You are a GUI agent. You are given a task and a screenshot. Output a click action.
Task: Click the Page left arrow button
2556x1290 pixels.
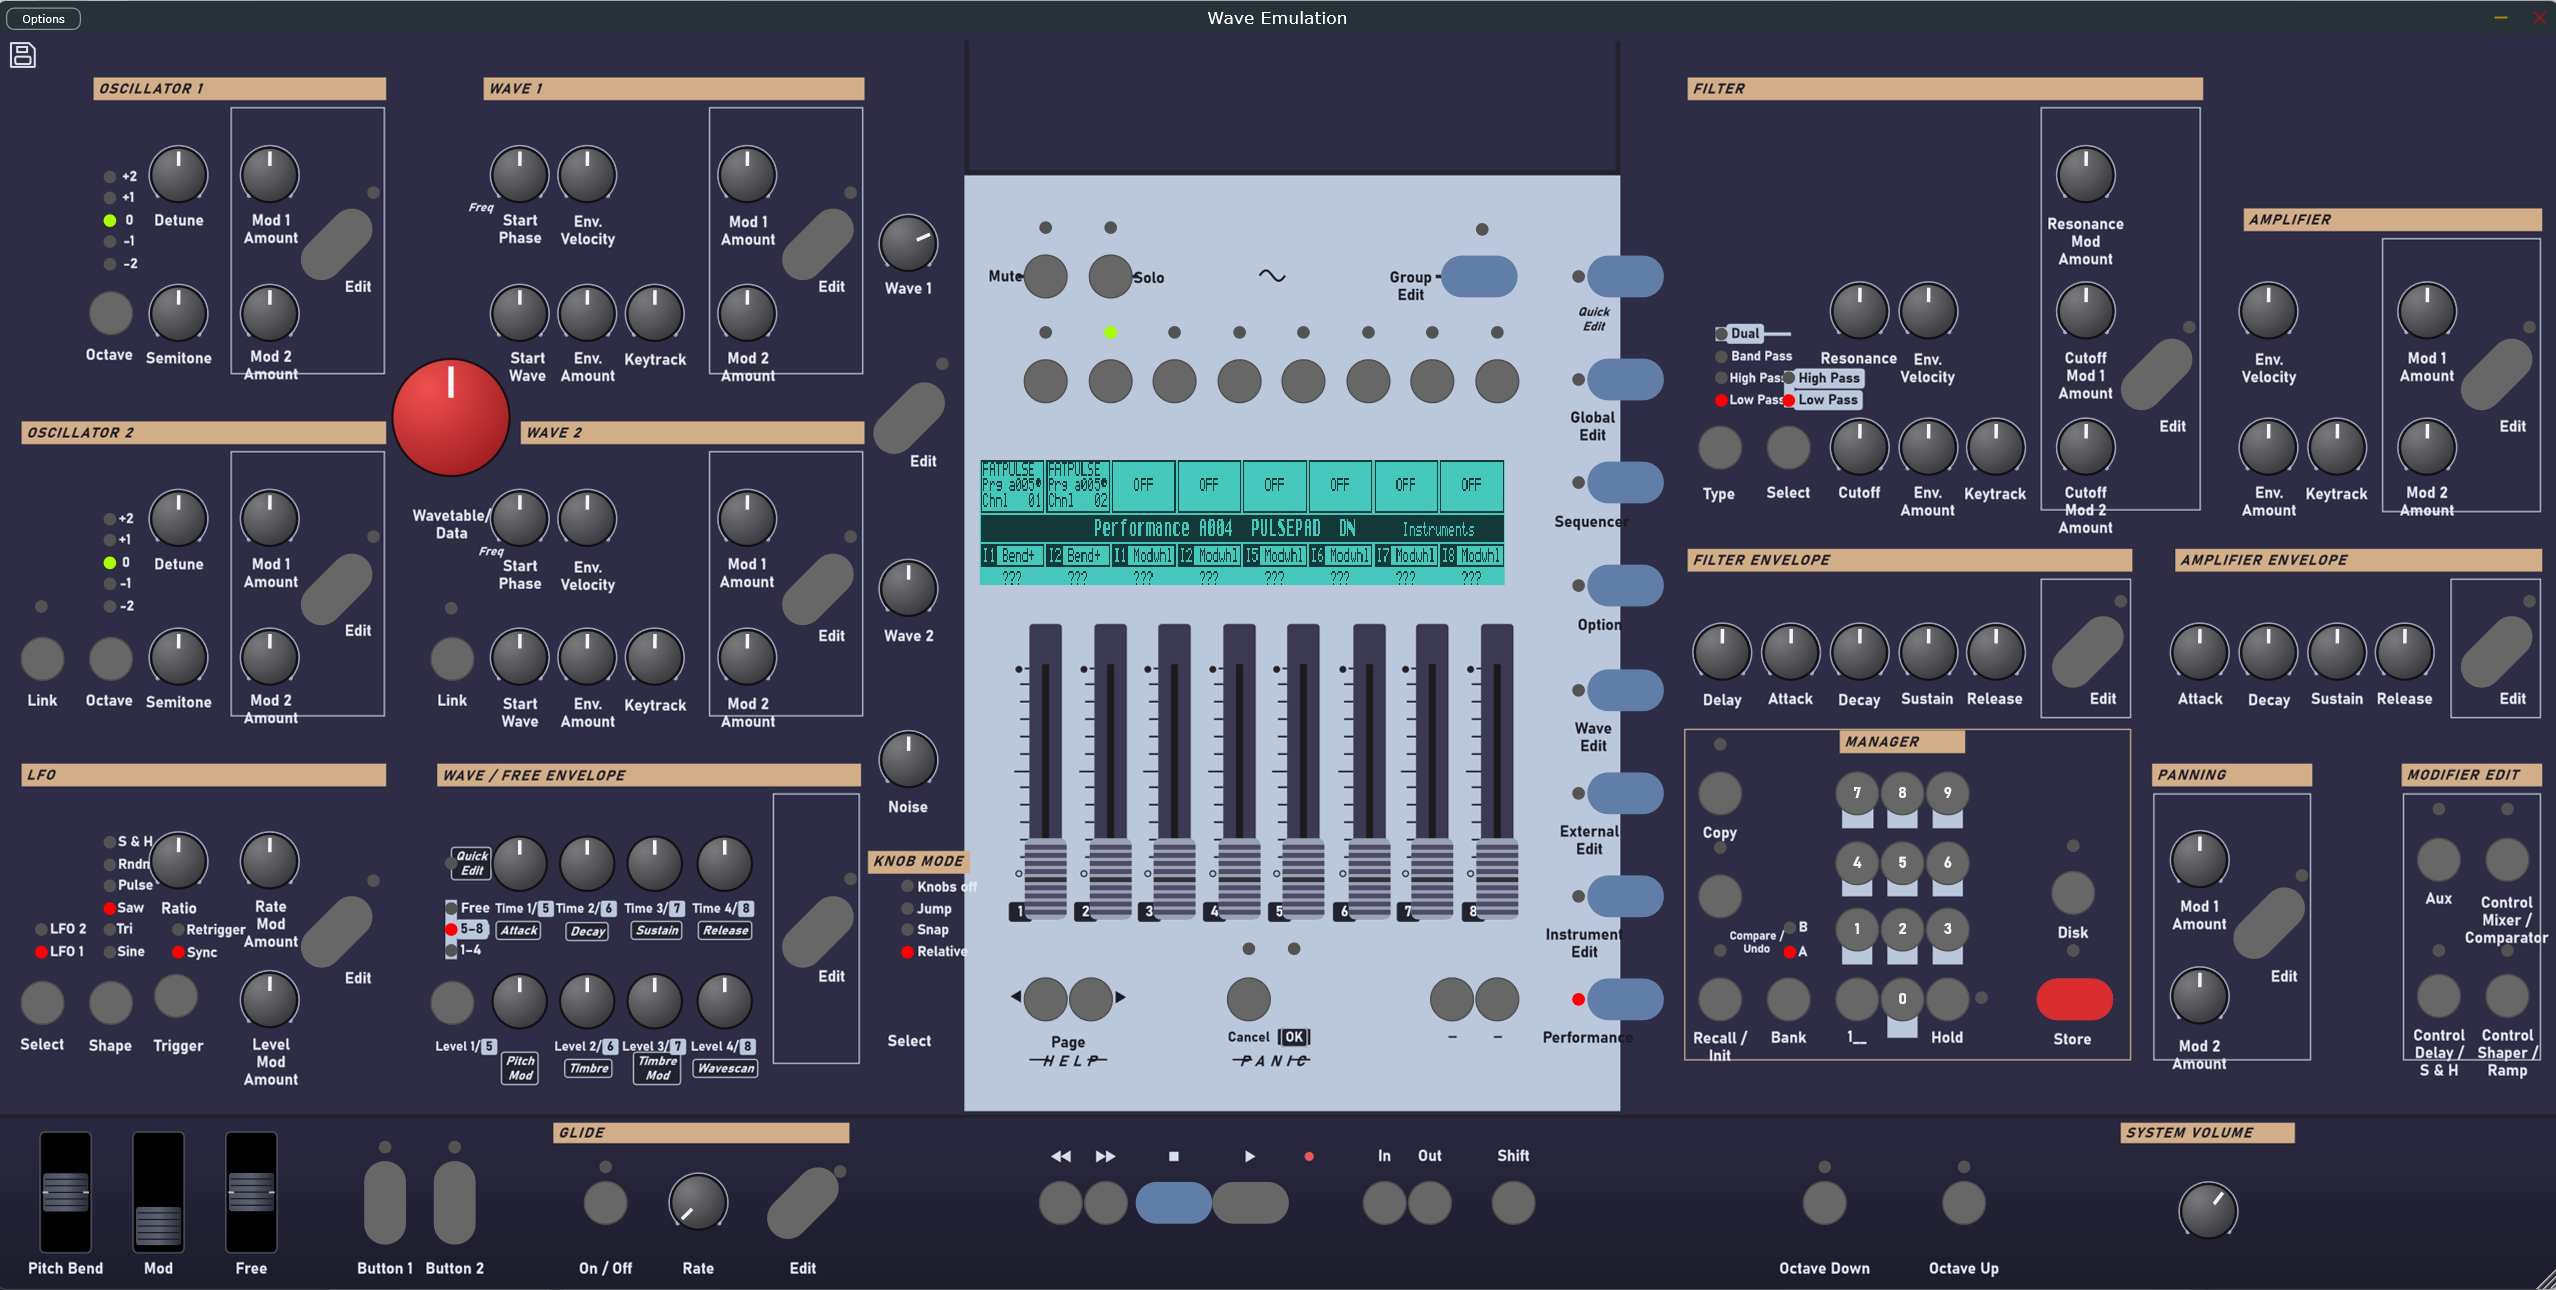tap(1045, 997)
